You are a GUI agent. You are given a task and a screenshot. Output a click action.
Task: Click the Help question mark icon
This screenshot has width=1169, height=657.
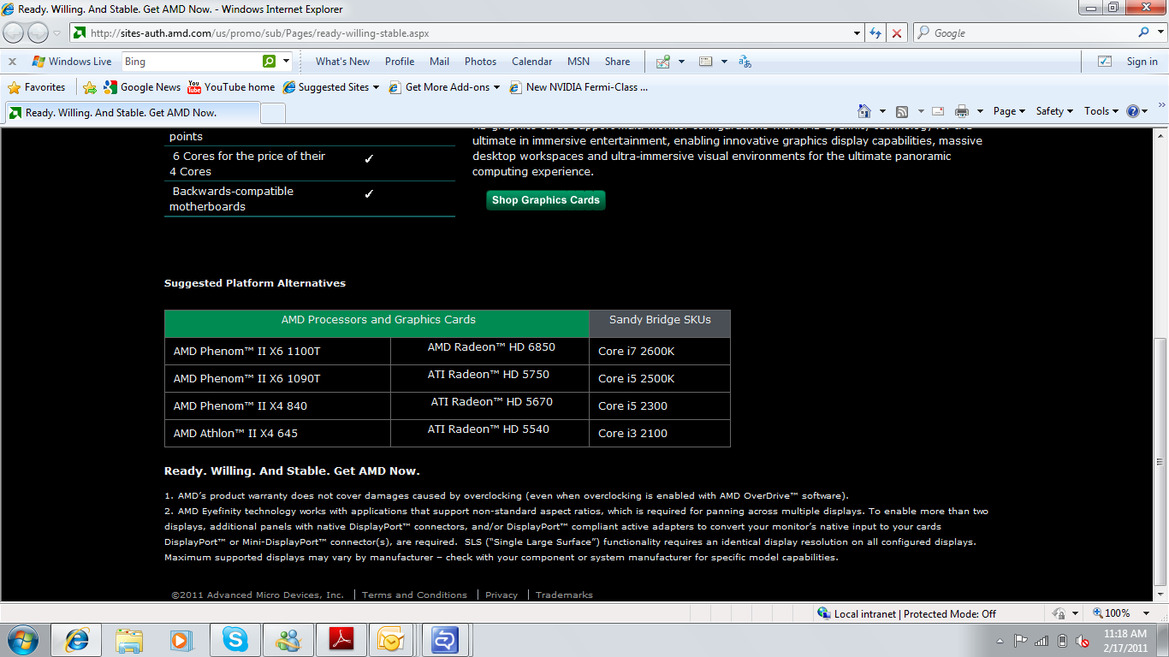(1133, 111)
